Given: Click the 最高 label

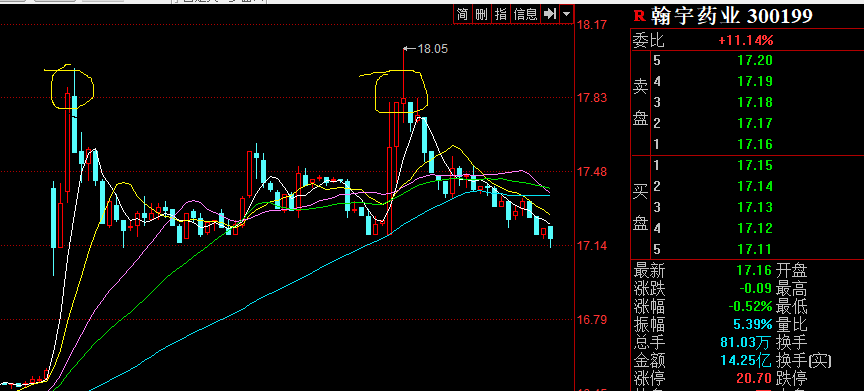Looking at the screenshot, I should (x=792, y=288).
